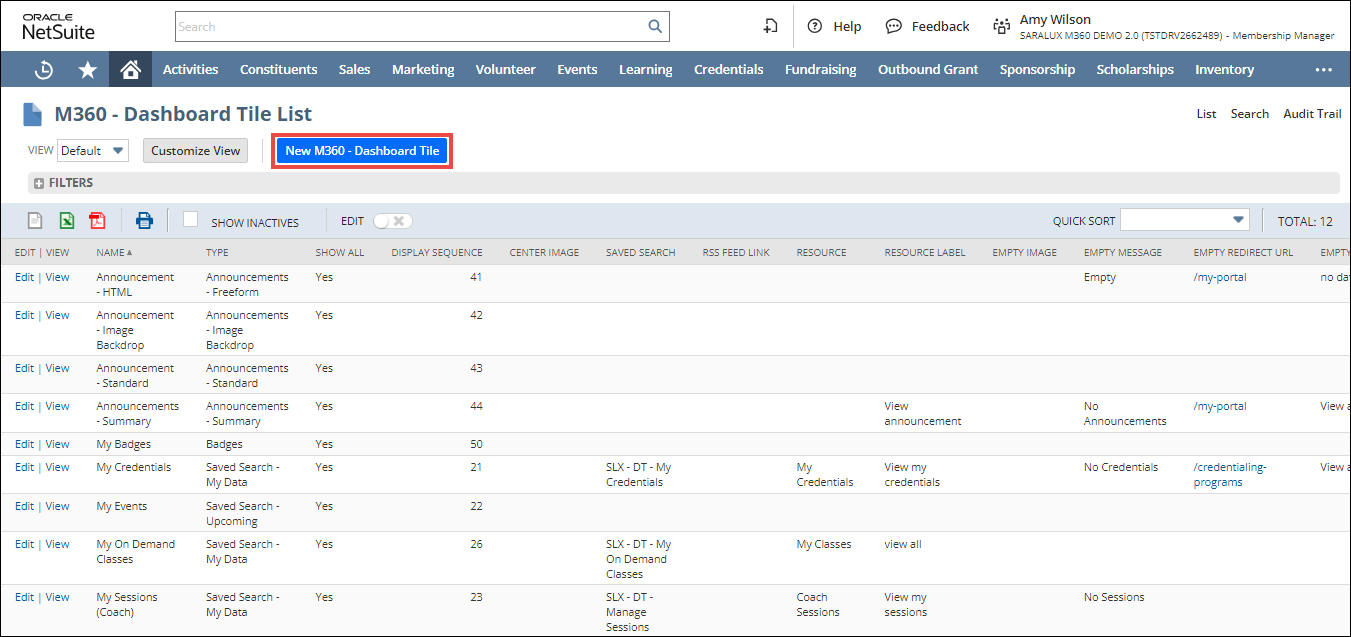1351x637 pixels.
Task: Export list to PDF icon
Action: tap(97, 221)
